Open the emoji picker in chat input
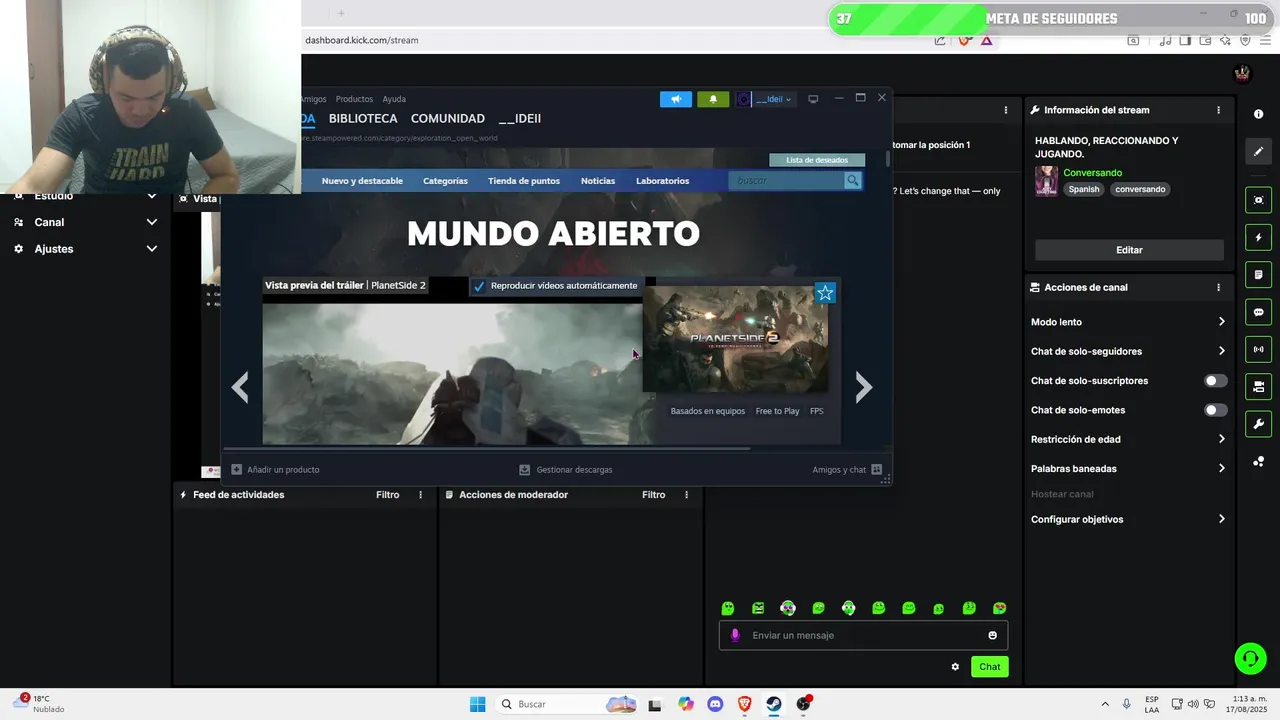Image resolution: width=1280 pixels, height=720 pixels. pyautogui.click(x=992, y=635)
